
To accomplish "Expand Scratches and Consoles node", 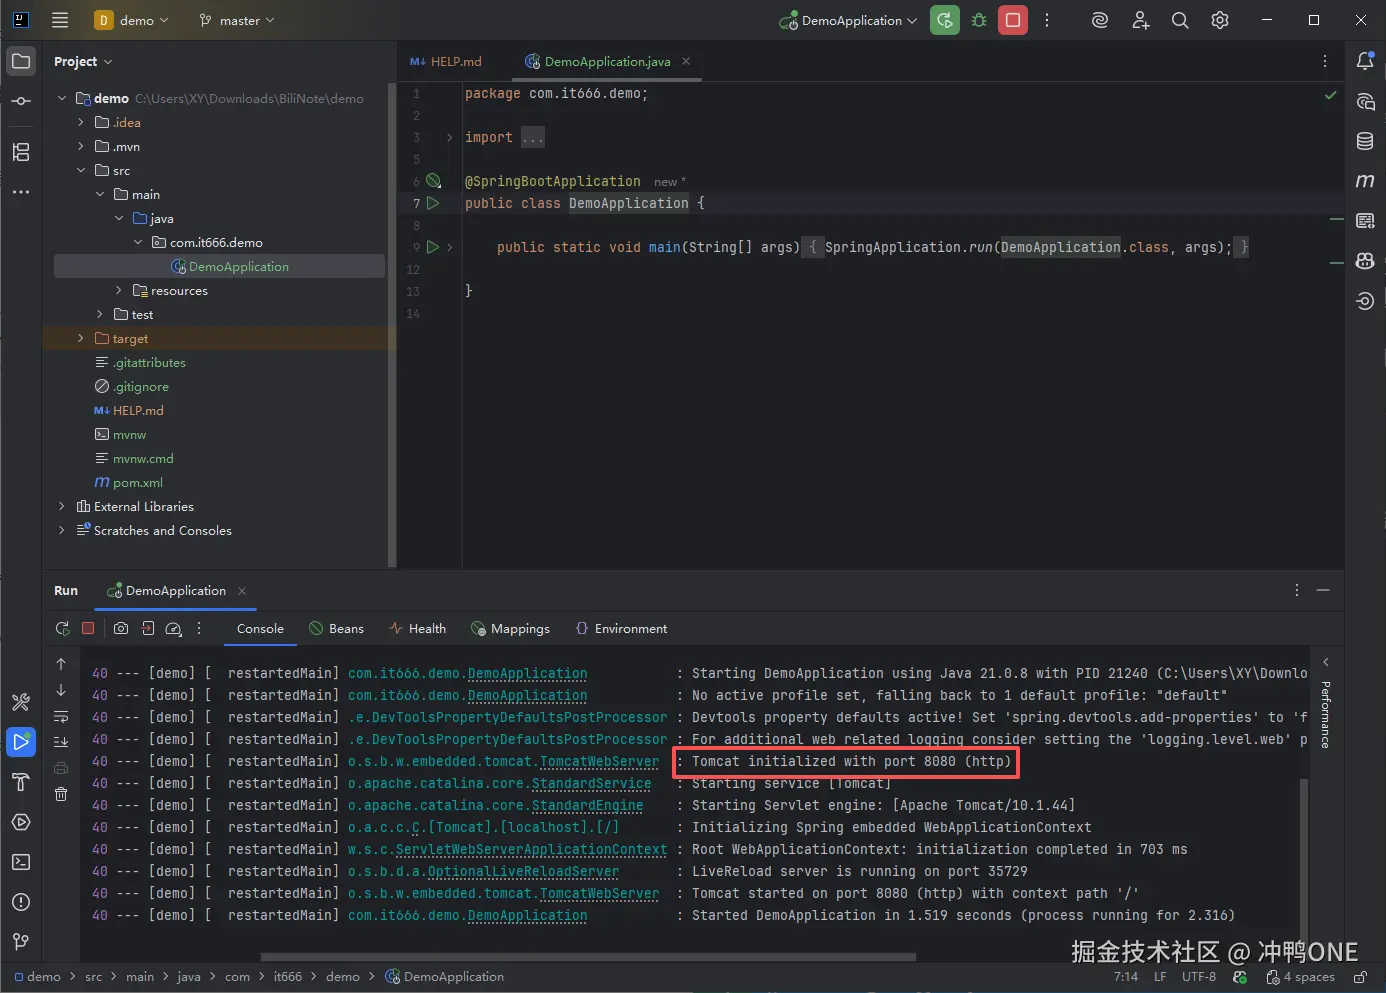I will click(x=62, y=530).
